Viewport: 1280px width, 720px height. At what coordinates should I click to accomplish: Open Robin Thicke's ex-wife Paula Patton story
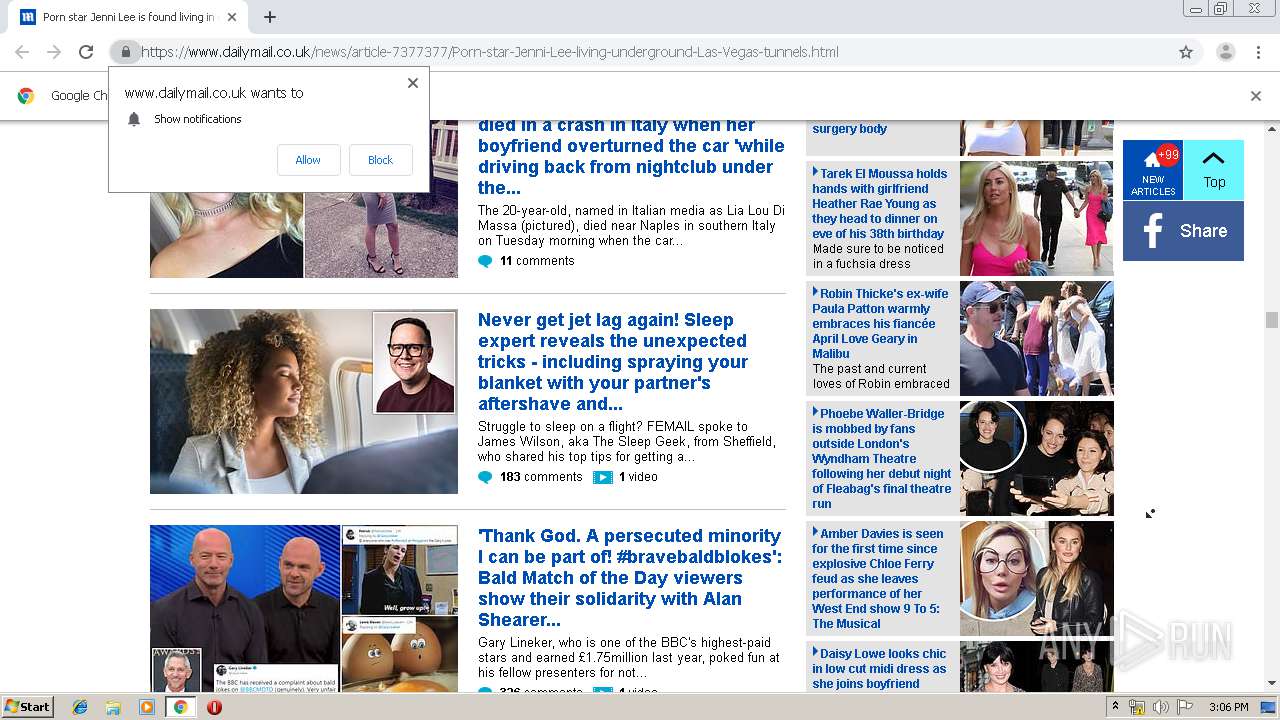click(880, 323)
